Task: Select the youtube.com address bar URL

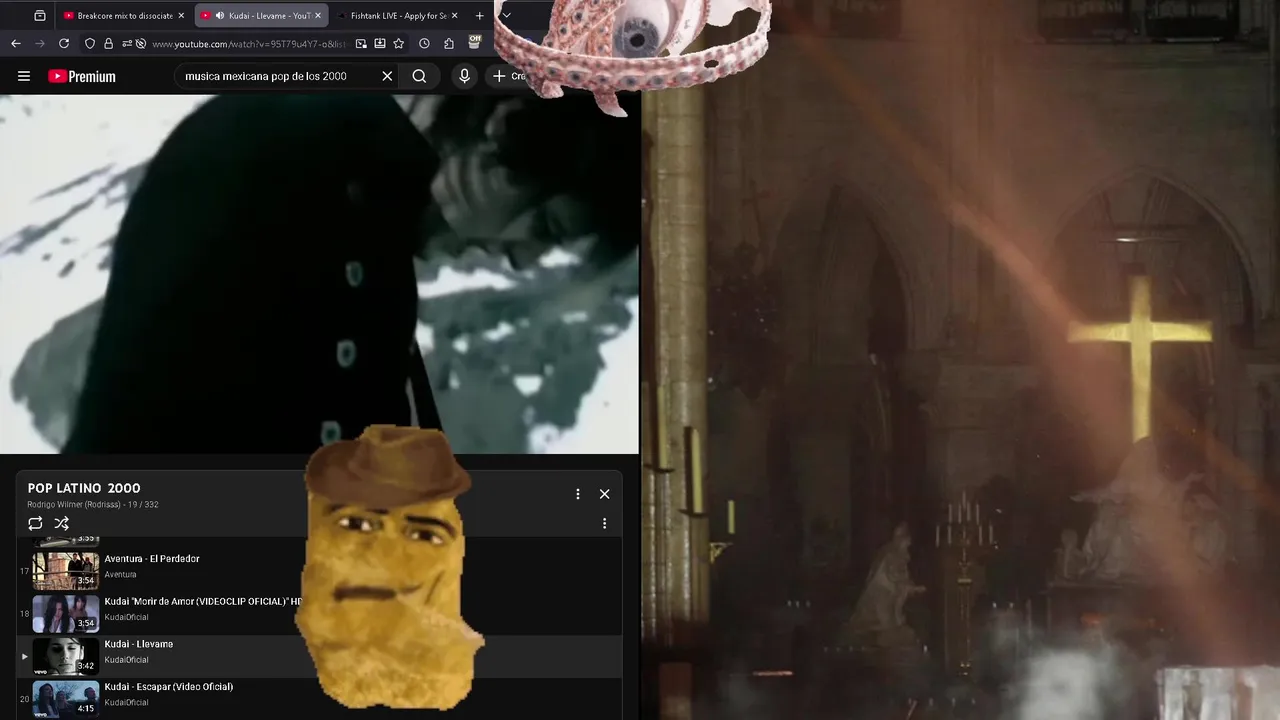Action: pos(248,44)
